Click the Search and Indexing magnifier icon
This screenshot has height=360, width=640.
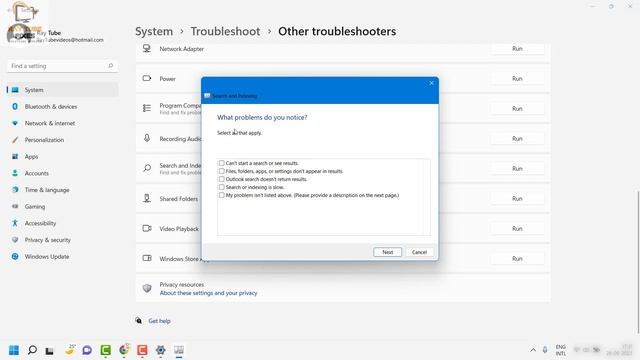pos(147,168)
